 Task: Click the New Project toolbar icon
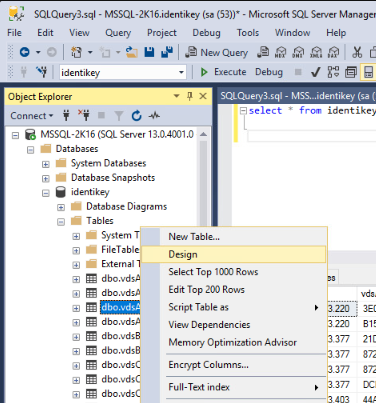coord(76,52)
